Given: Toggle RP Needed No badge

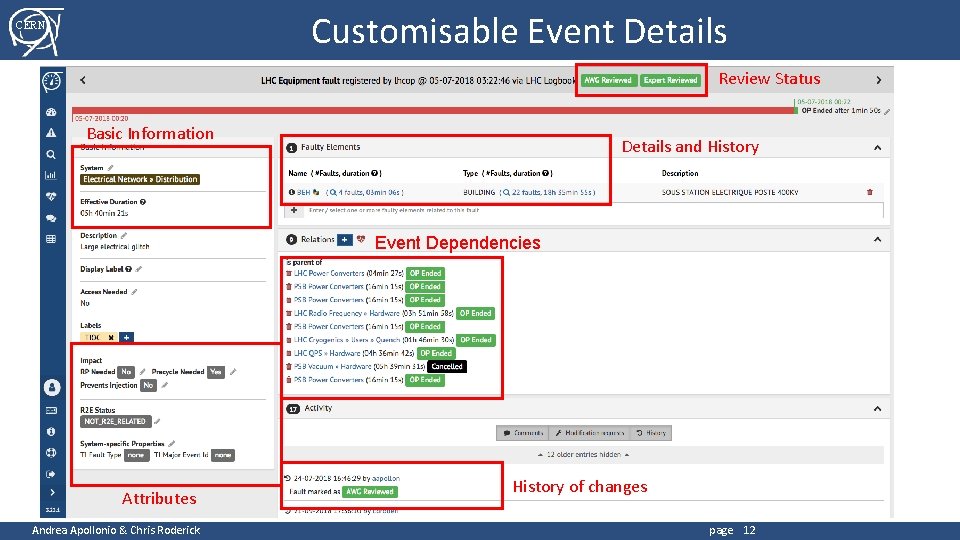Looking at the screenshot, I should pyautogui.click(x=126, y=372).
